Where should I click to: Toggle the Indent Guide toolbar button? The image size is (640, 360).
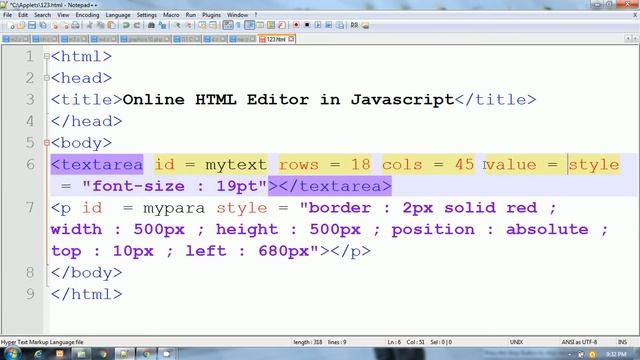point(249,25)
